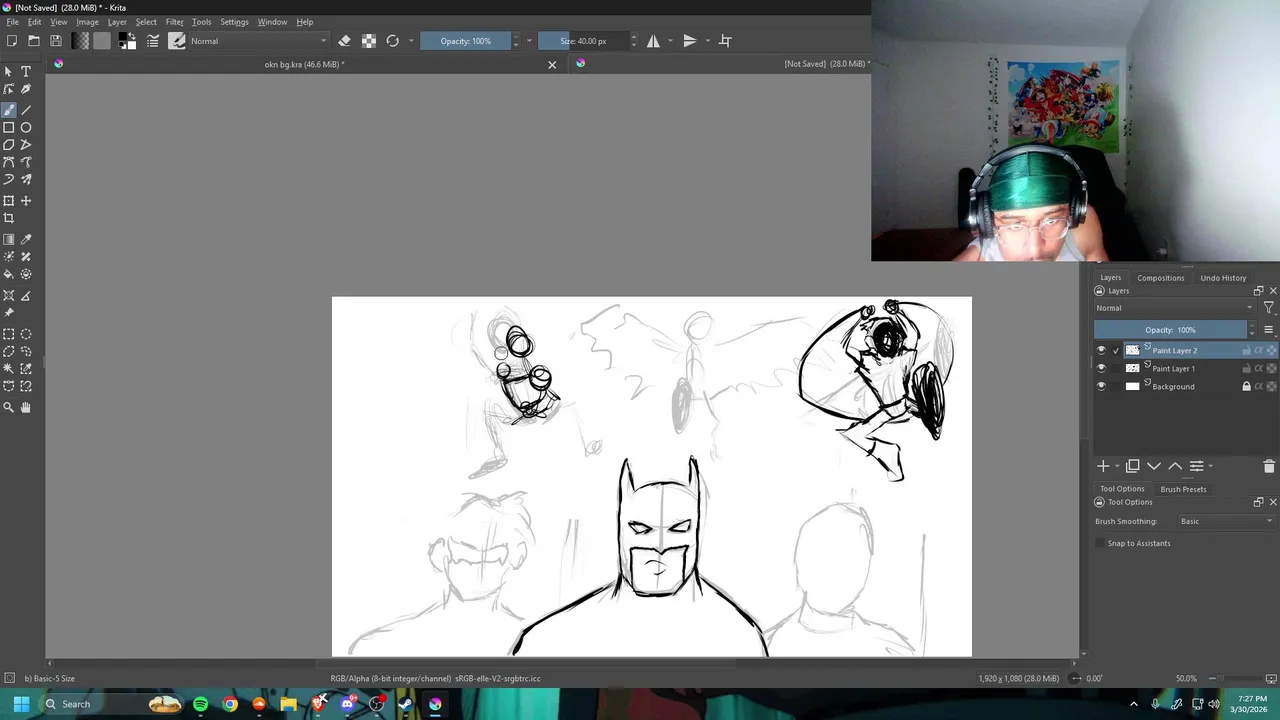Move layer up with chevron button

tap(1175, 466)
